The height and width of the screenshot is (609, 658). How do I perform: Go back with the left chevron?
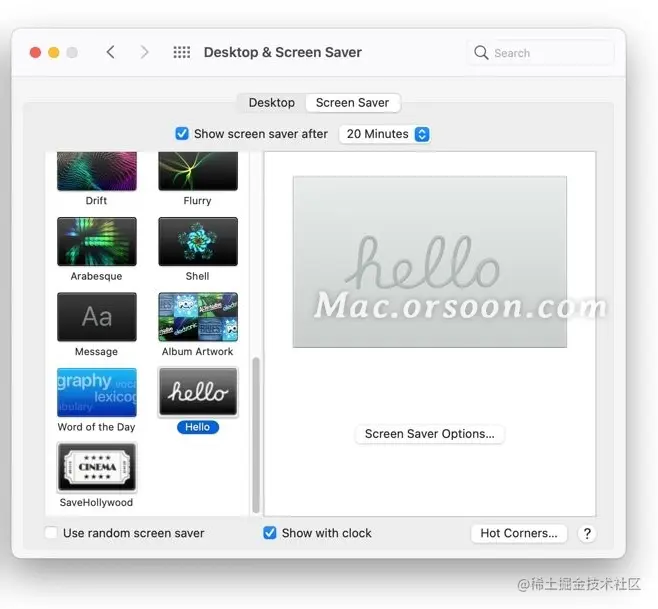pyautogui.click(x=110, y=52)
